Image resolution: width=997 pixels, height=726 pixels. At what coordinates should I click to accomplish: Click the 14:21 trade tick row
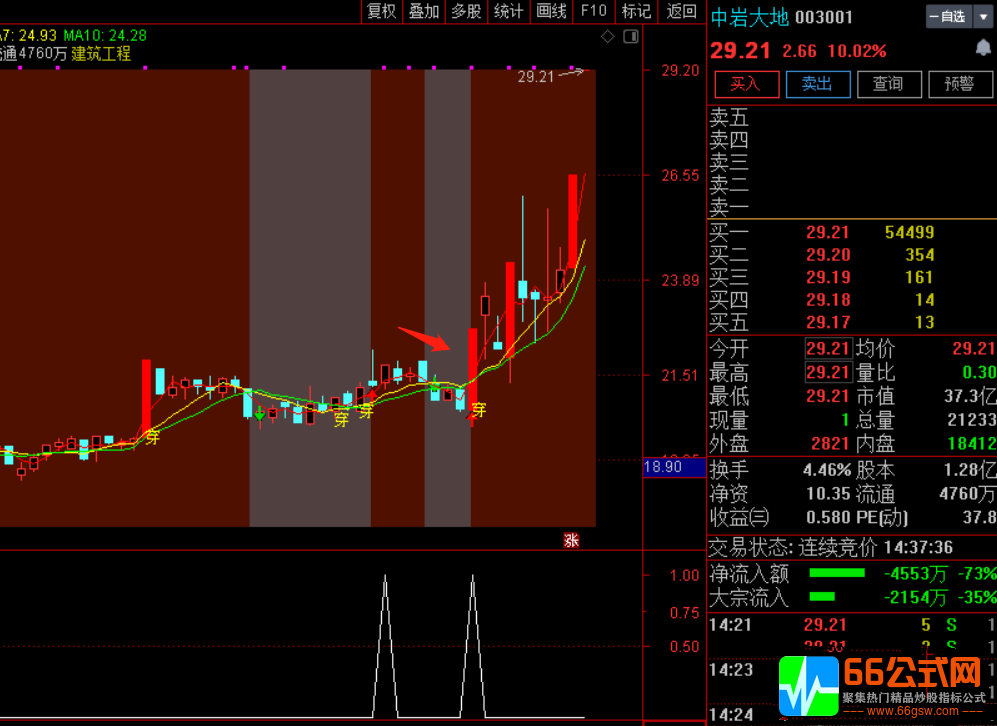pos(852,625)
